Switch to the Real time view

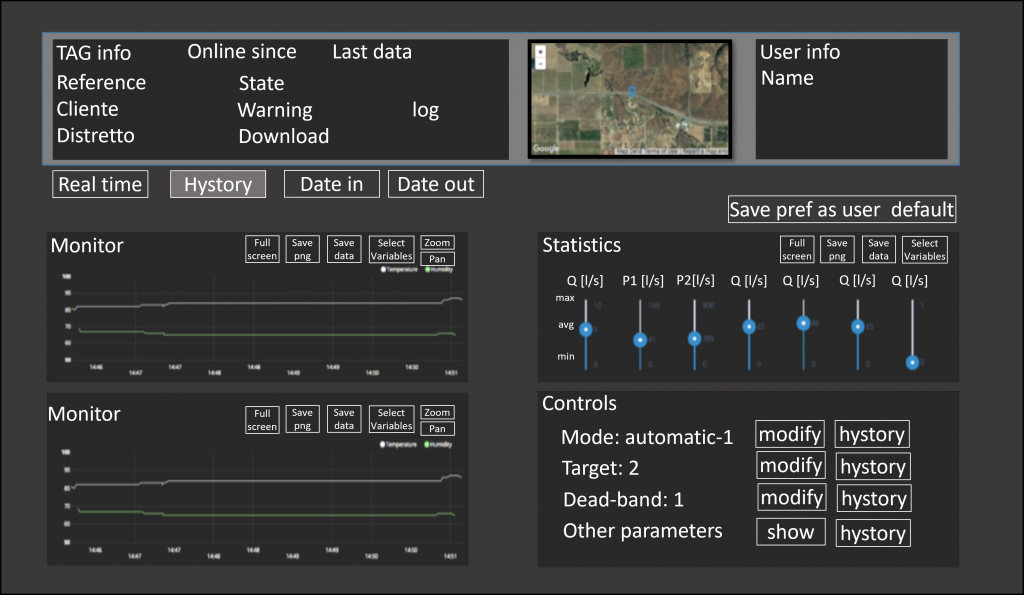click(100, 184)
